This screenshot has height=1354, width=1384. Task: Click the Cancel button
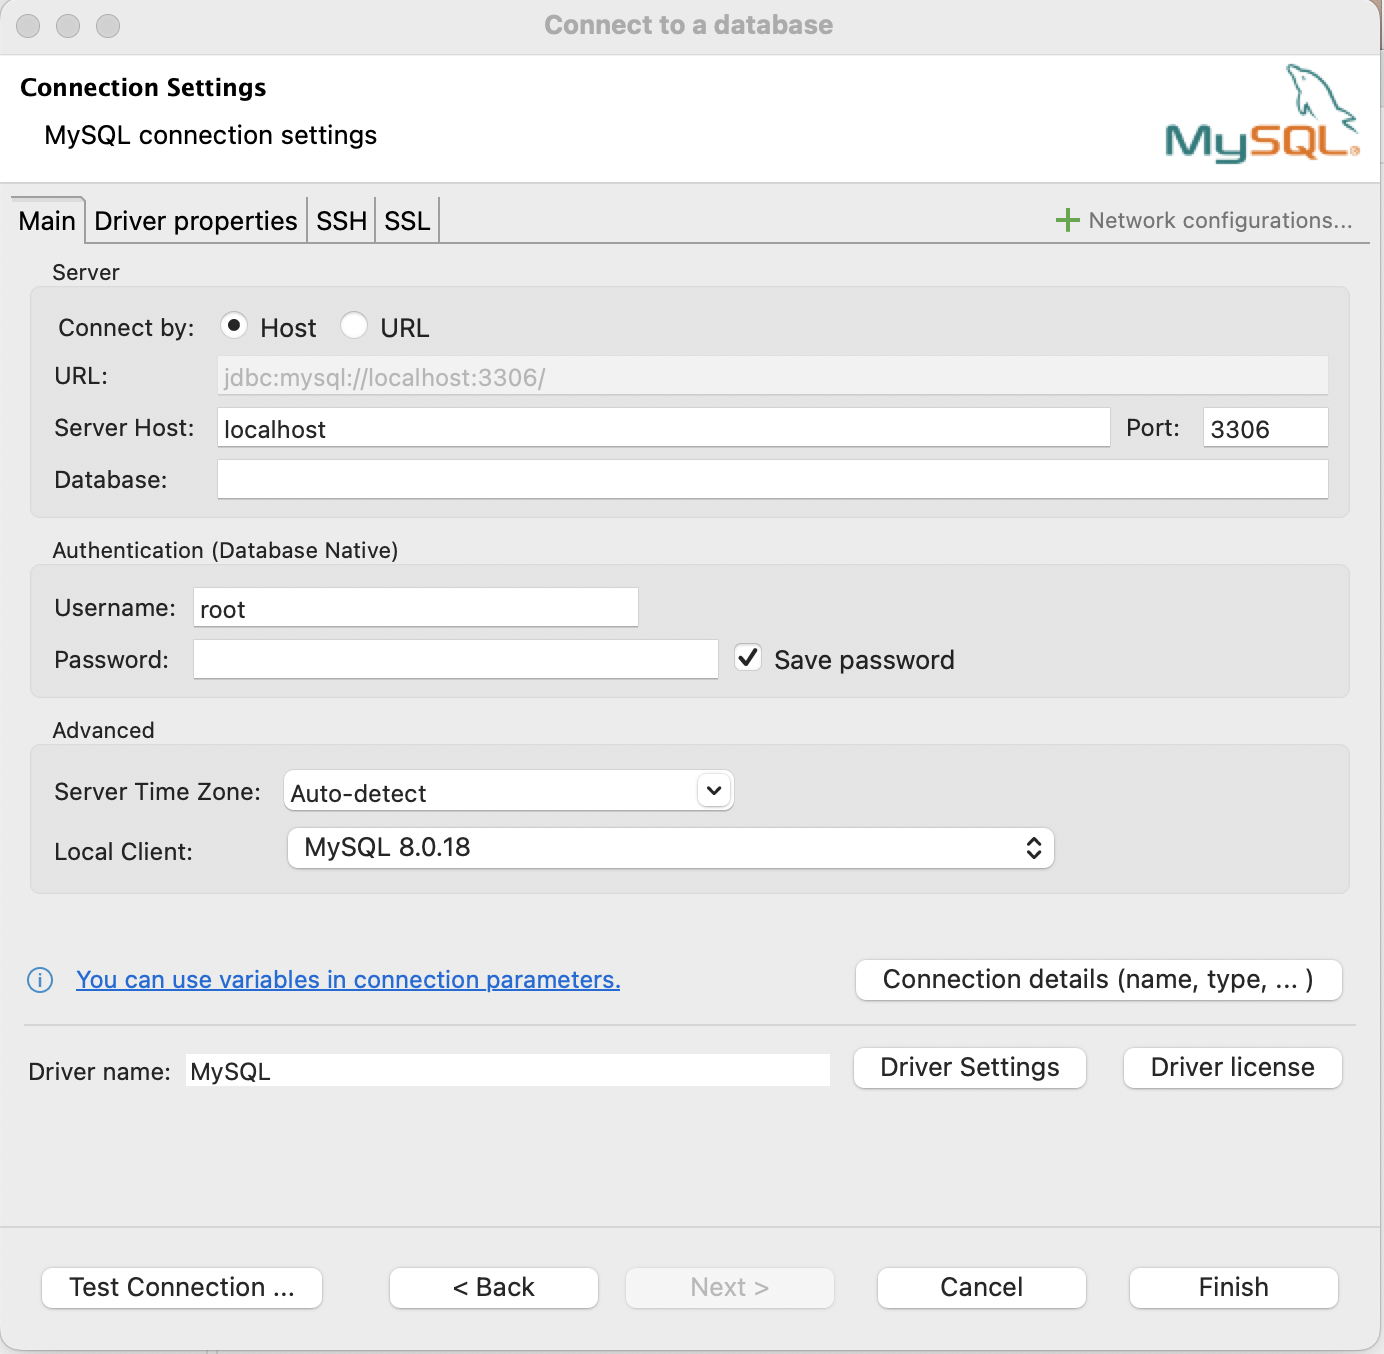point(982,1288)
